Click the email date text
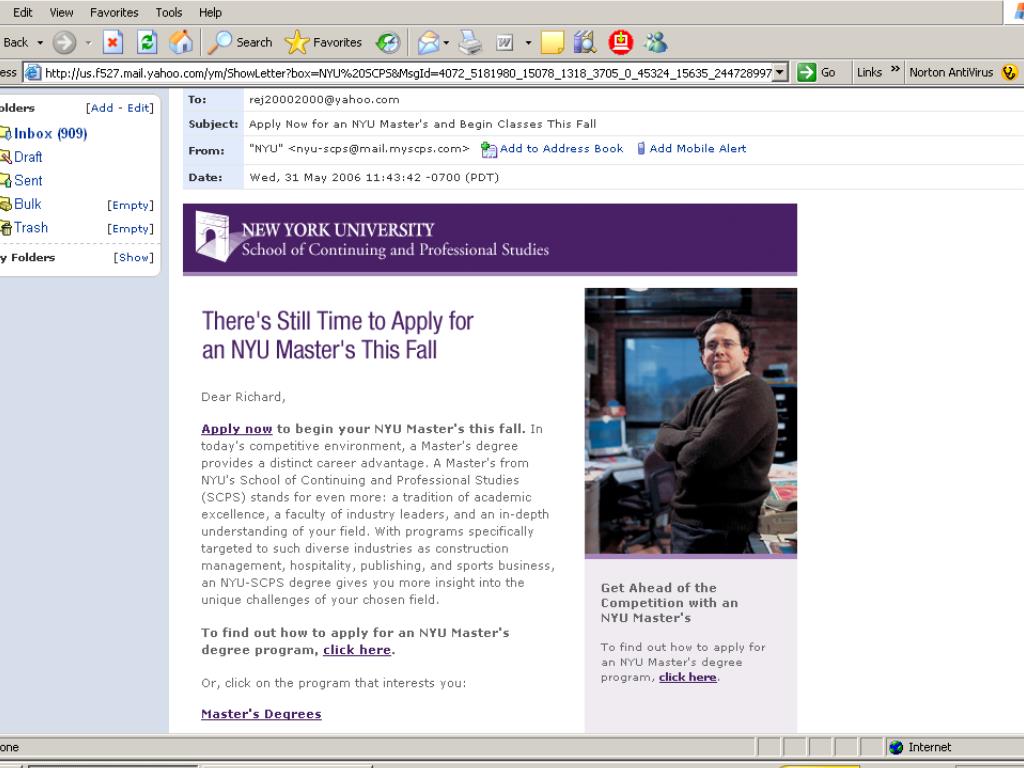This screenshot has height=768, width=1024. 374,178
